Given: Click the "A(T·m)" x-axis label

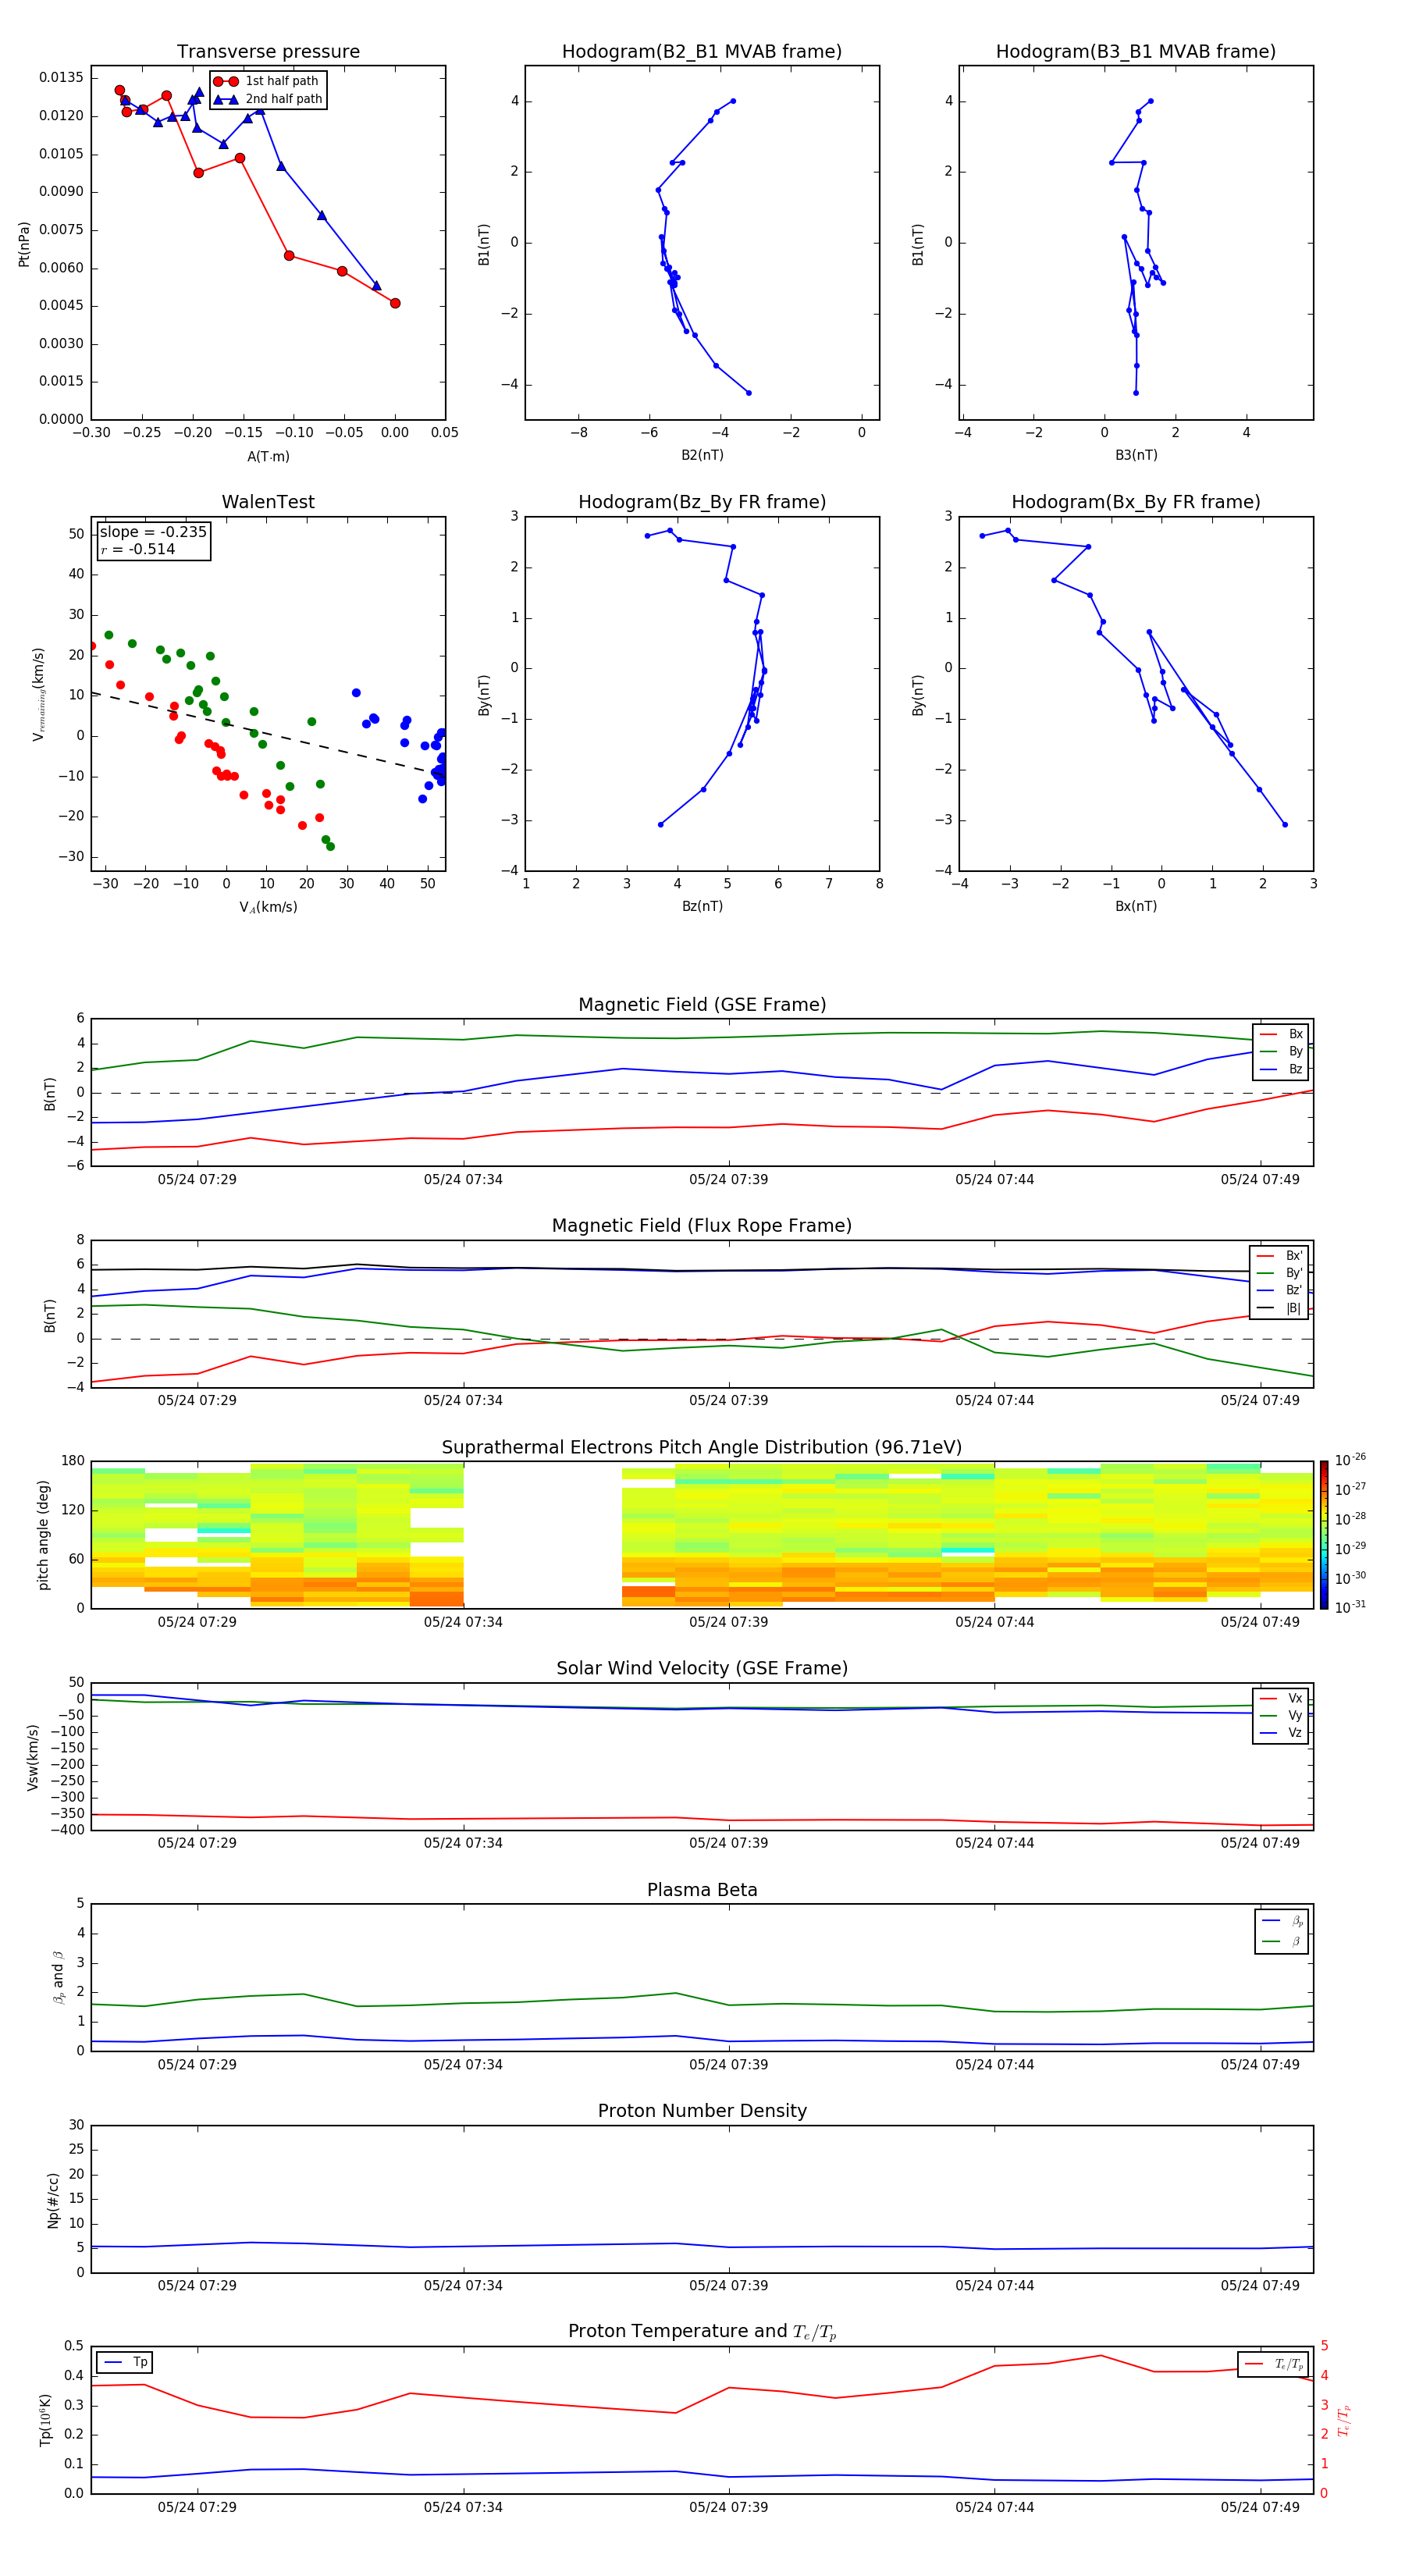Looking at the screenshot, I should (268, 457).
